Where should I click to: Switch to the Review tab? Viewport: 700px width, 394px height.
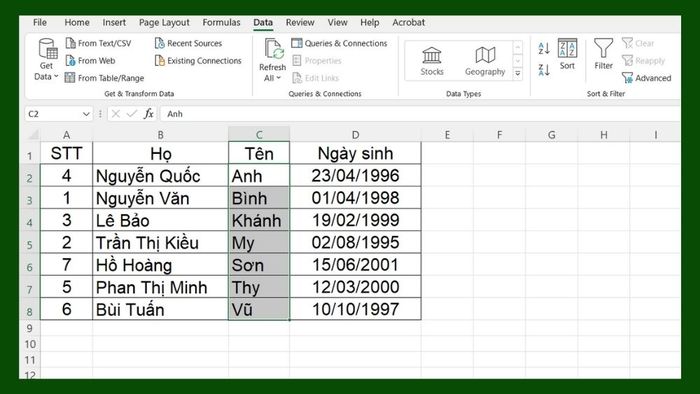click(x=300, y=22)
